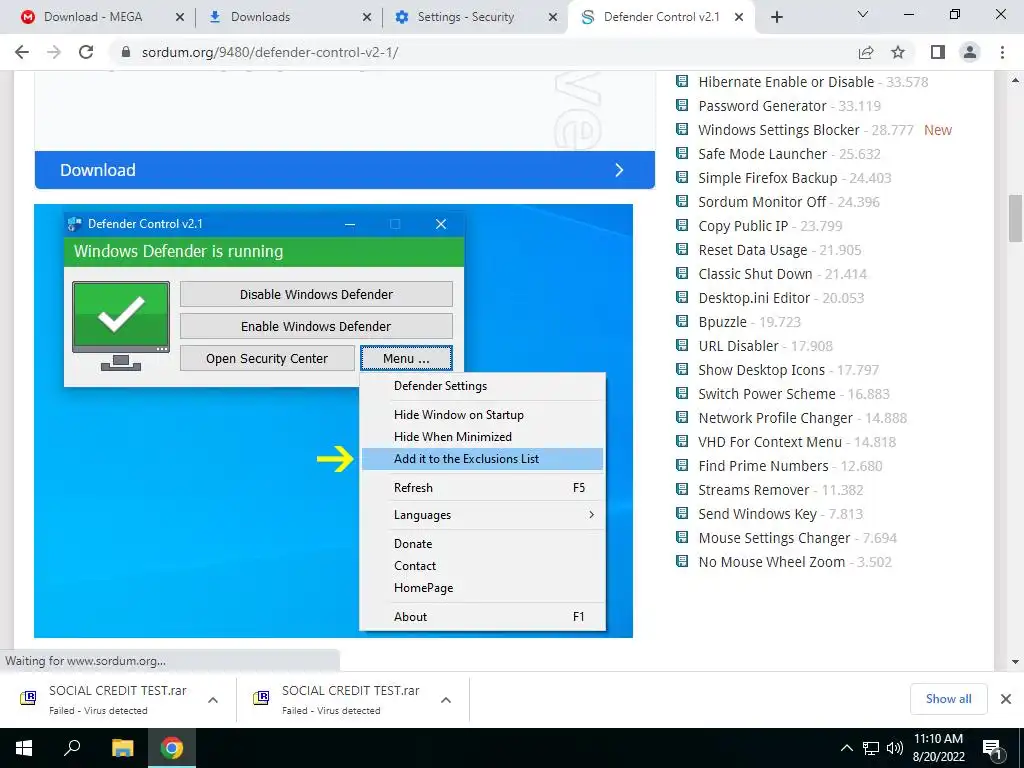The height and width of the screenshot is (768, 1024).
Task: Open the Safe Mode Launcher link
Action: [762, 153]
